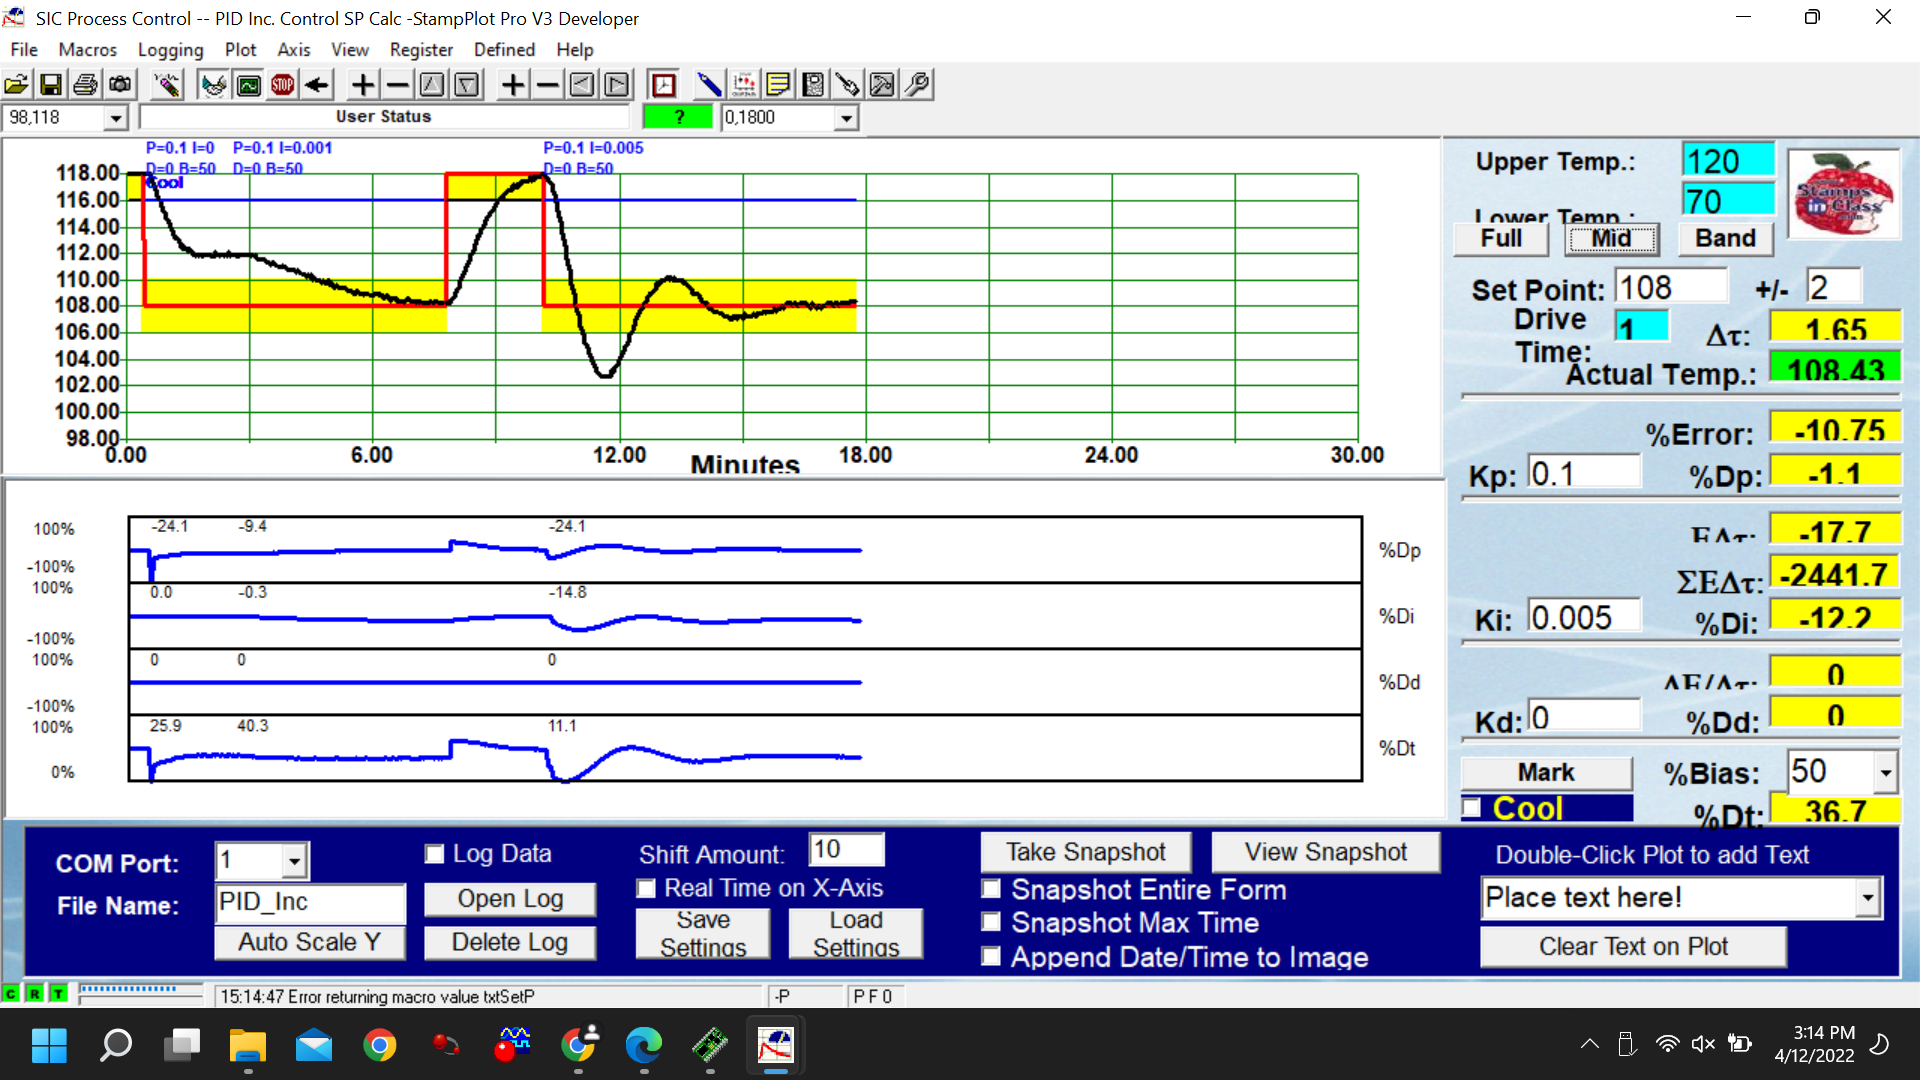Click the Open file folder icon
The width and height of the screenshot is (1920, 1080).
point(17,85)
